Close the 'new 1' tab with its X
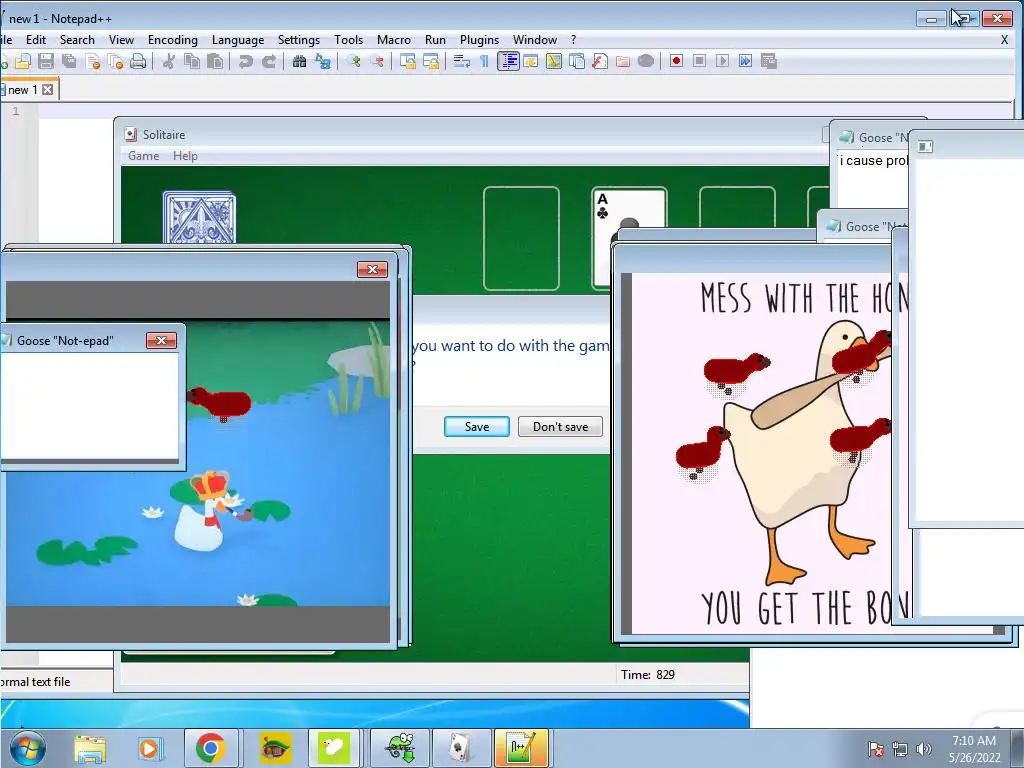This screenshot has height=768, width=1024. [x=48, y=89]
